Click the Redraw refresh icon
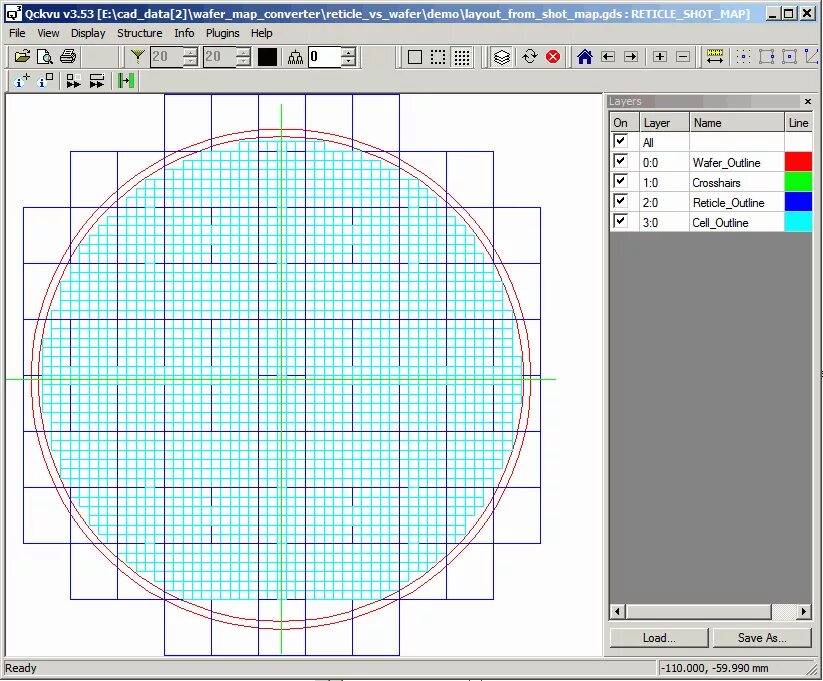 point(530,57)
